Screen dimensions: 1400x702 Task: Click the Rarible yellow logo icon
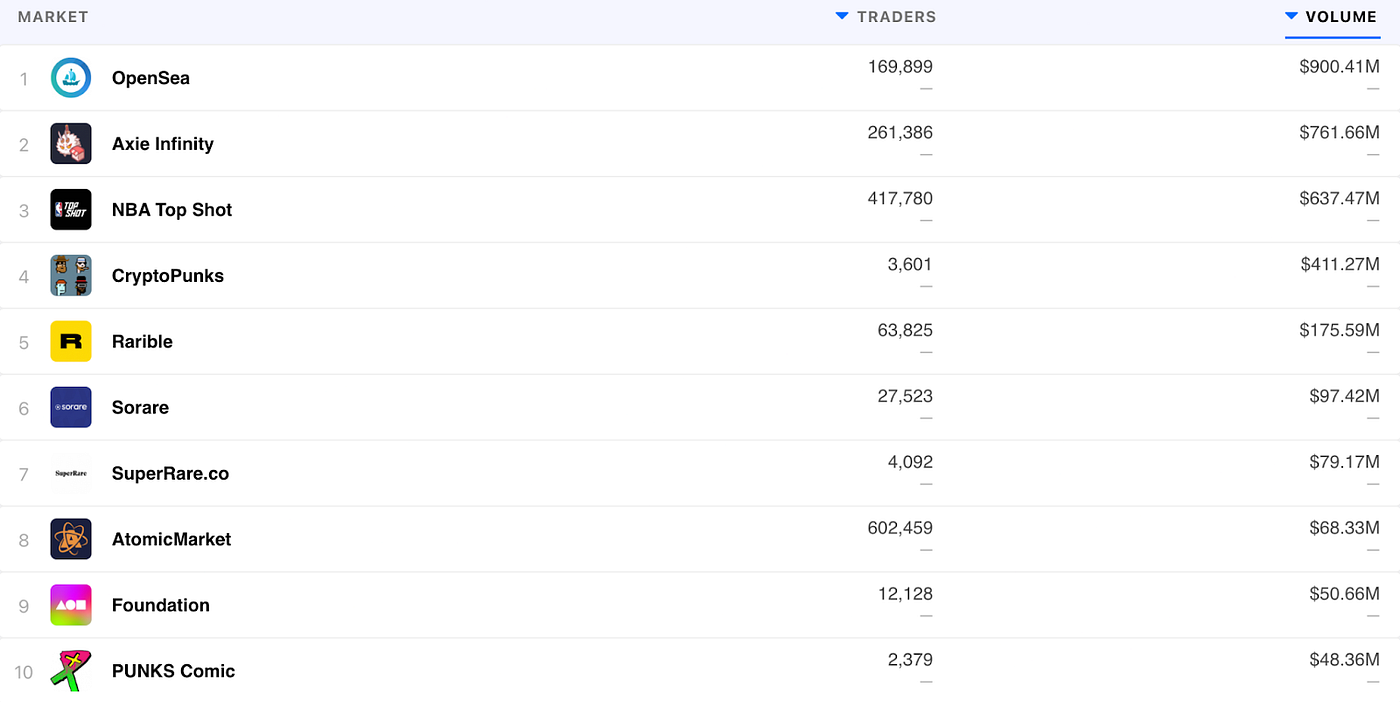71,342
